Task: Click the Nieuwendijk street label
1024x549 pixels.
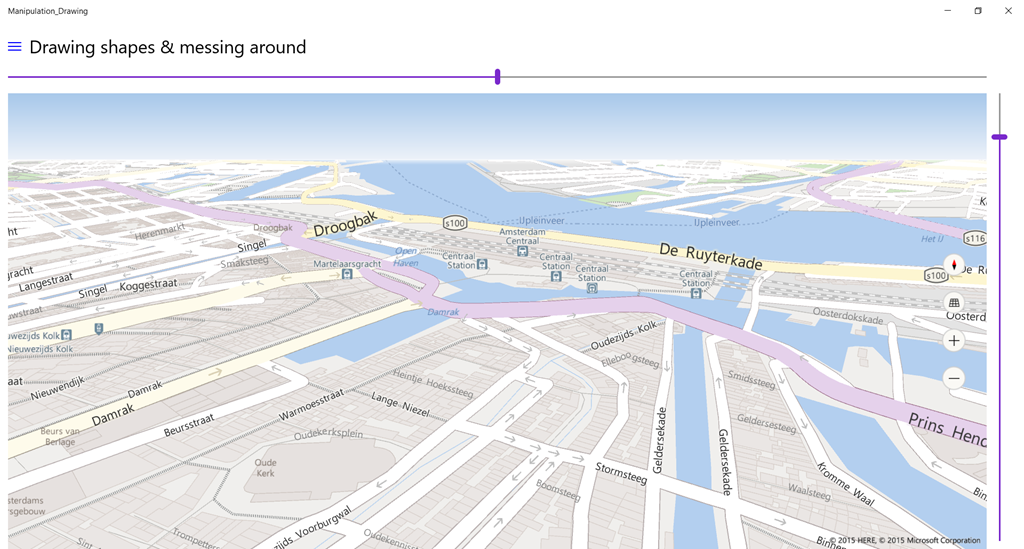Action: click(x=57, y=388)
